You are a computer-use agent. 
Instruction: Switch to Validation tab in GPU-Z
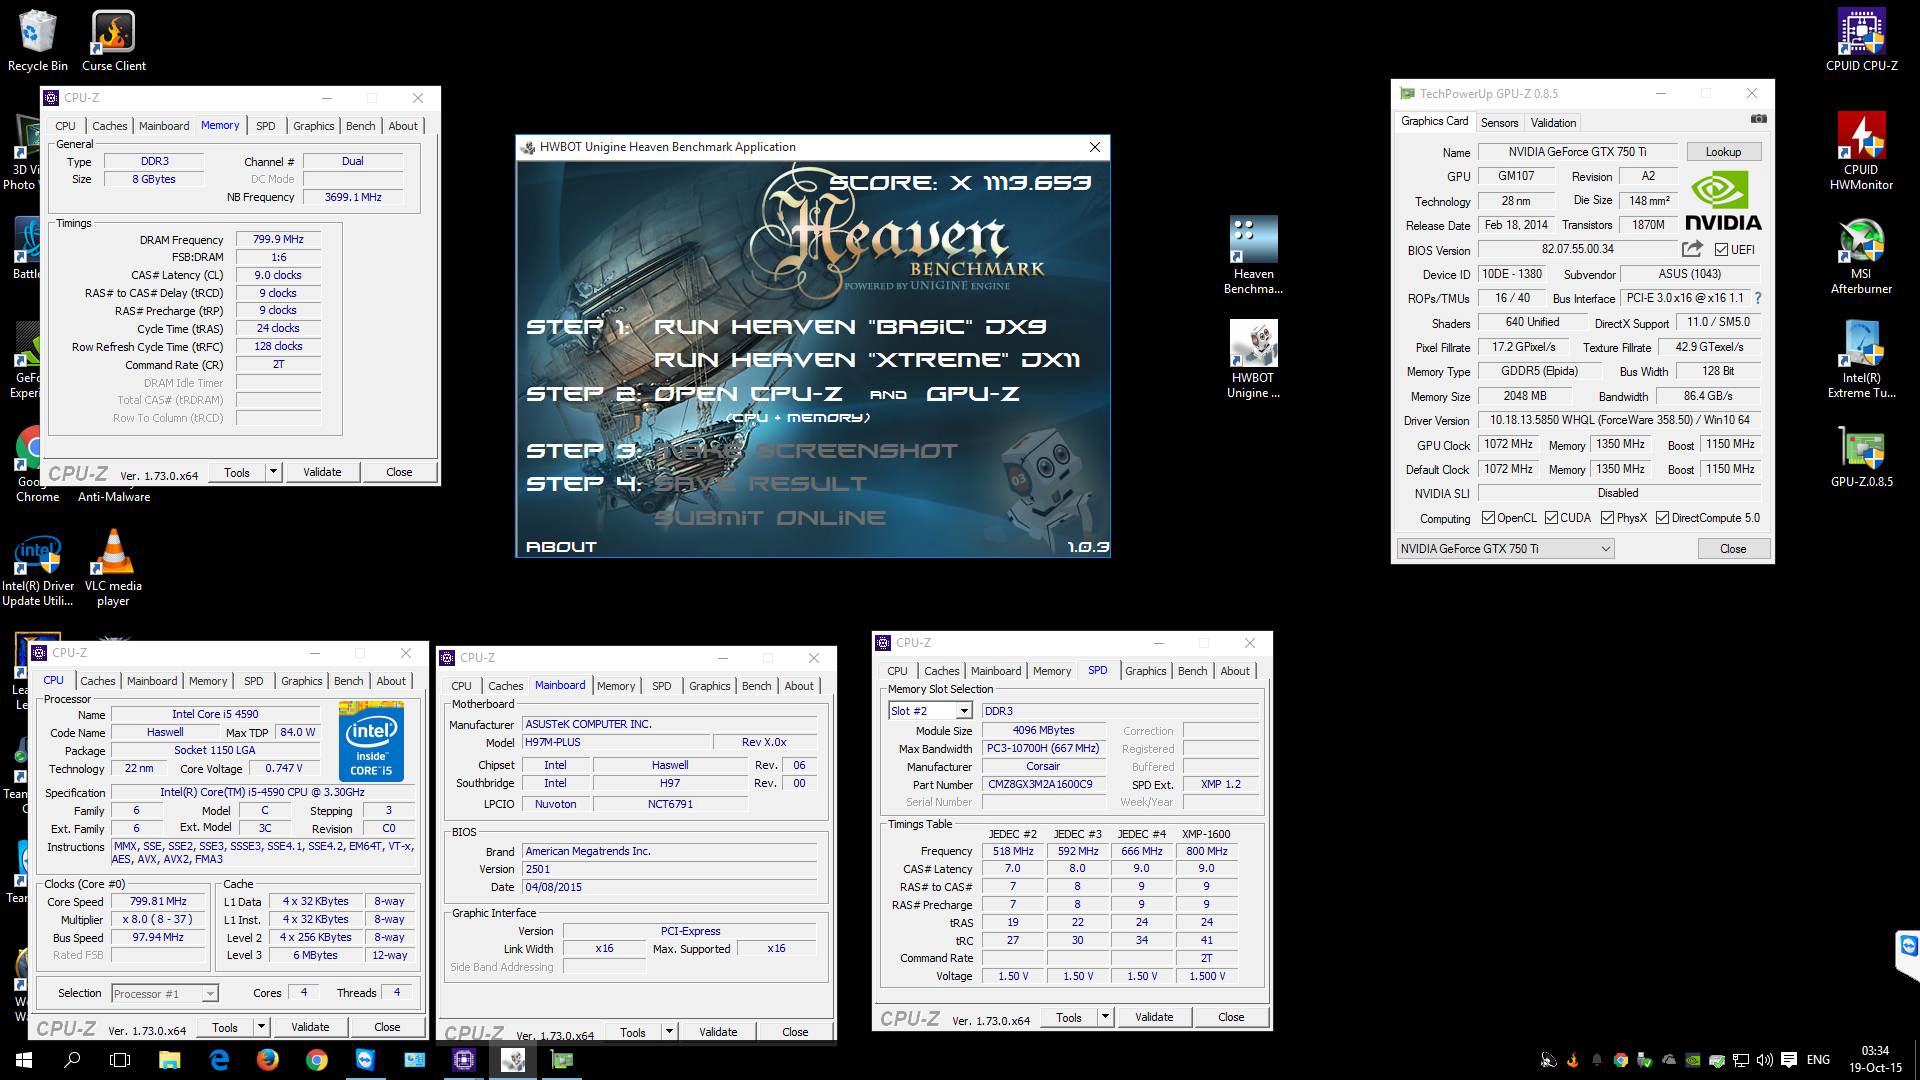click(1553, 122)
